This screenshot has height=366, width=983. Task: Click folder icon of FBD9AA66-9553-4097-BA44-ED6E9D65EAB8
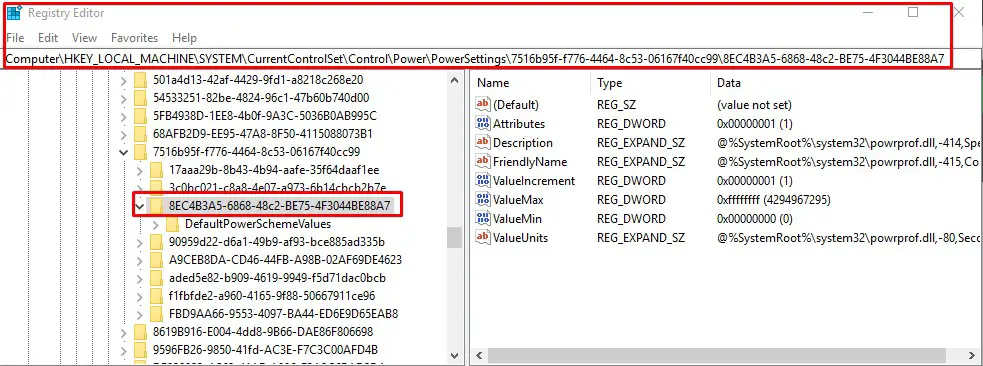pyautogui.click(x=157, y=313)
